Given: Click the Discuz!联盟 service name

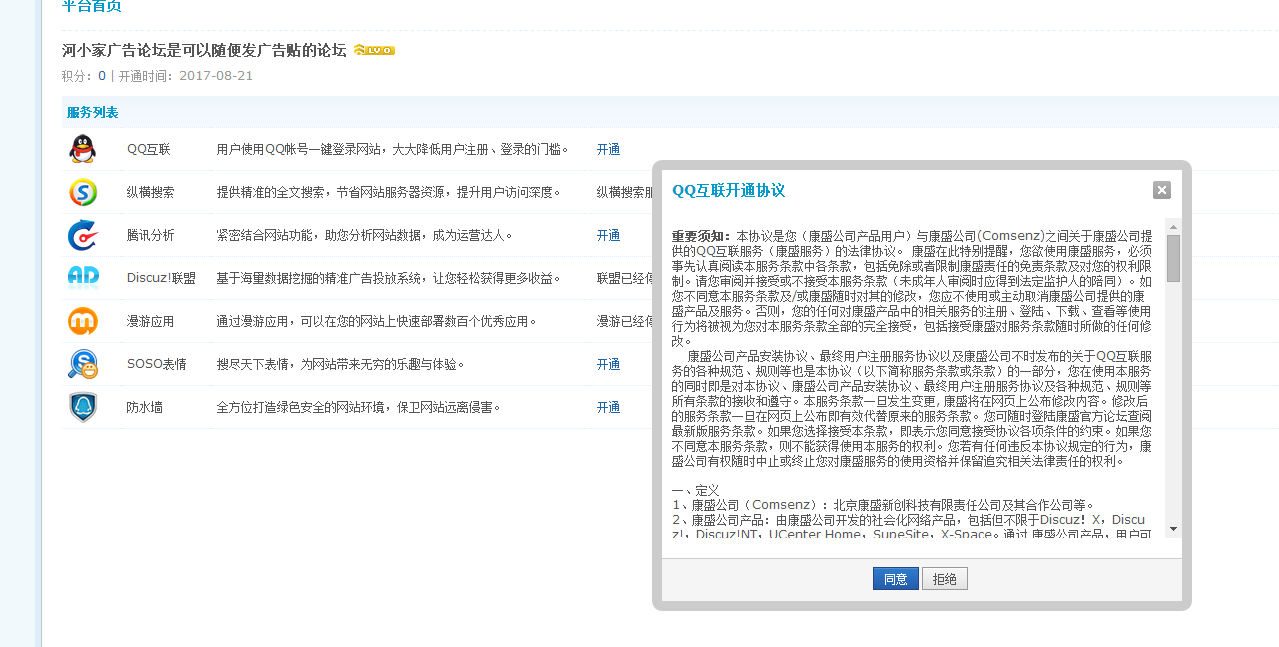Looking at the screenshot, I should click(x=161, y=279).
